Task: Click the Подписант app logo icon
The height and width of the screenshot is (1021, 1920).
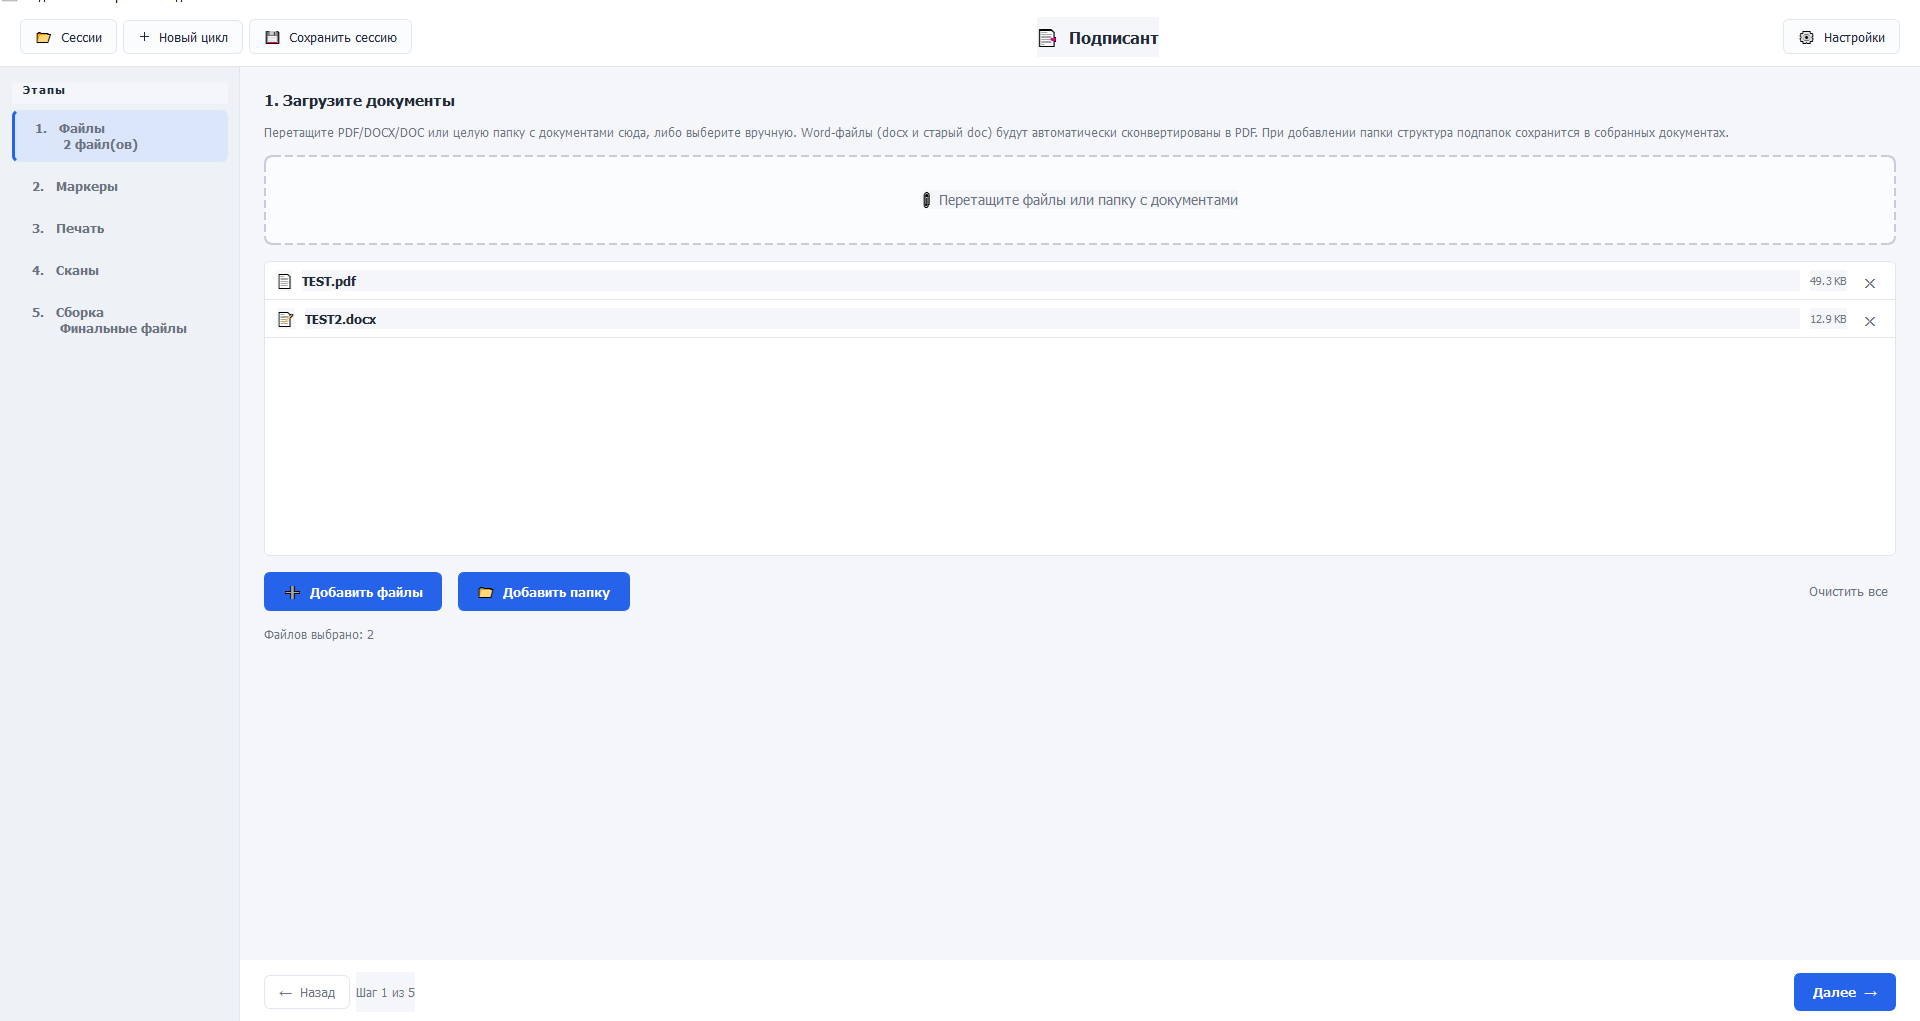Action: coord(1047,38)
